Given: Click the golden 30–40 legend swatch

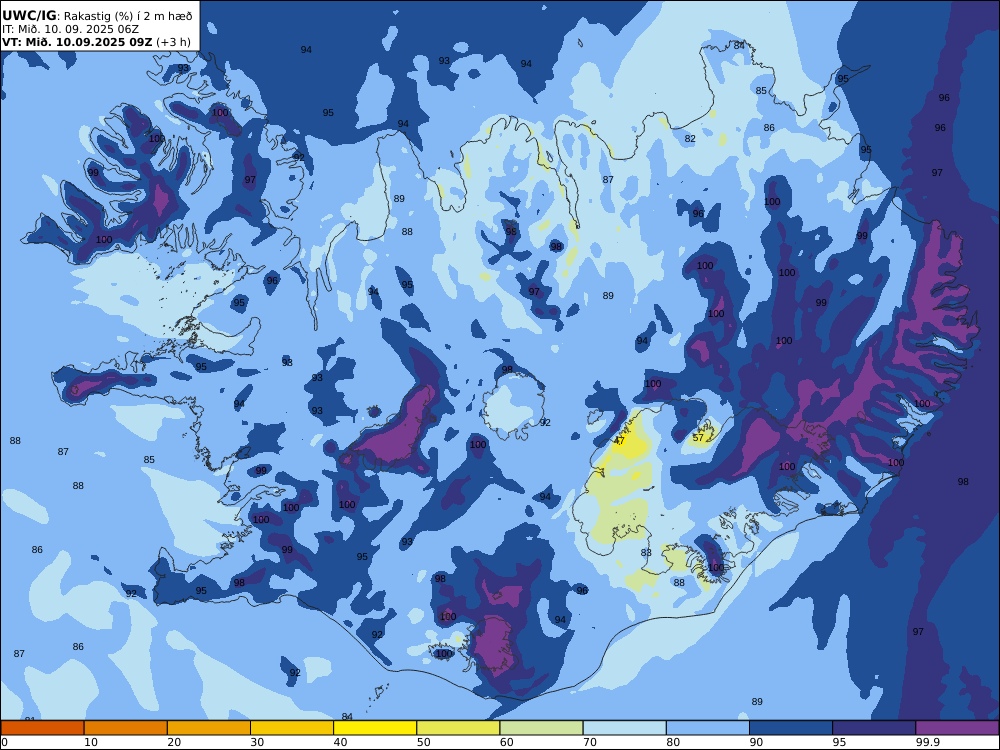Looking at the screenshot, I should (x=292, y=728).
